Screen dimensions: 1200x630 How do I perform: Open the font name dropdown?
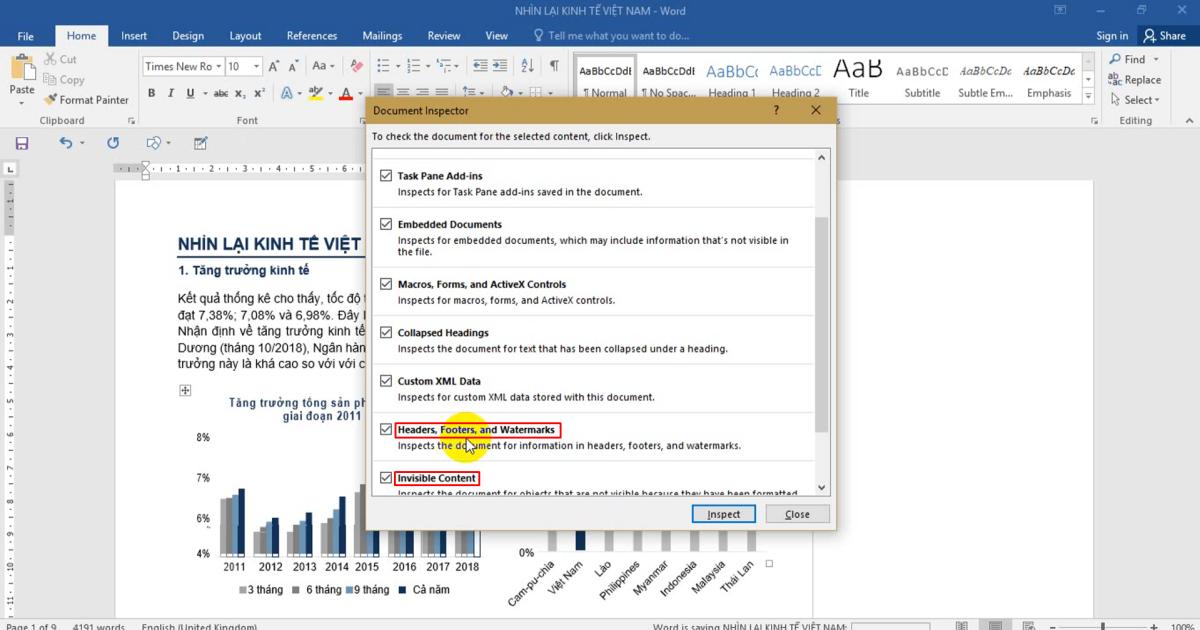(x=218, y=66)
